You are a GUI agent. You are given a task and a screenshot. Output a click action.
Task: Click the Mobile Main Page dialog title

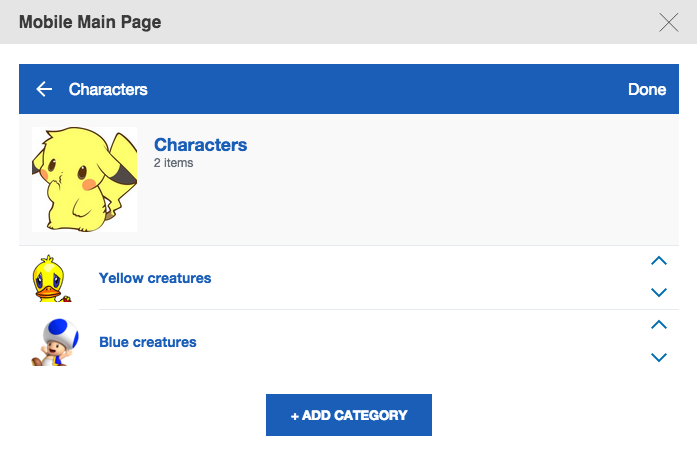[90, 22]
